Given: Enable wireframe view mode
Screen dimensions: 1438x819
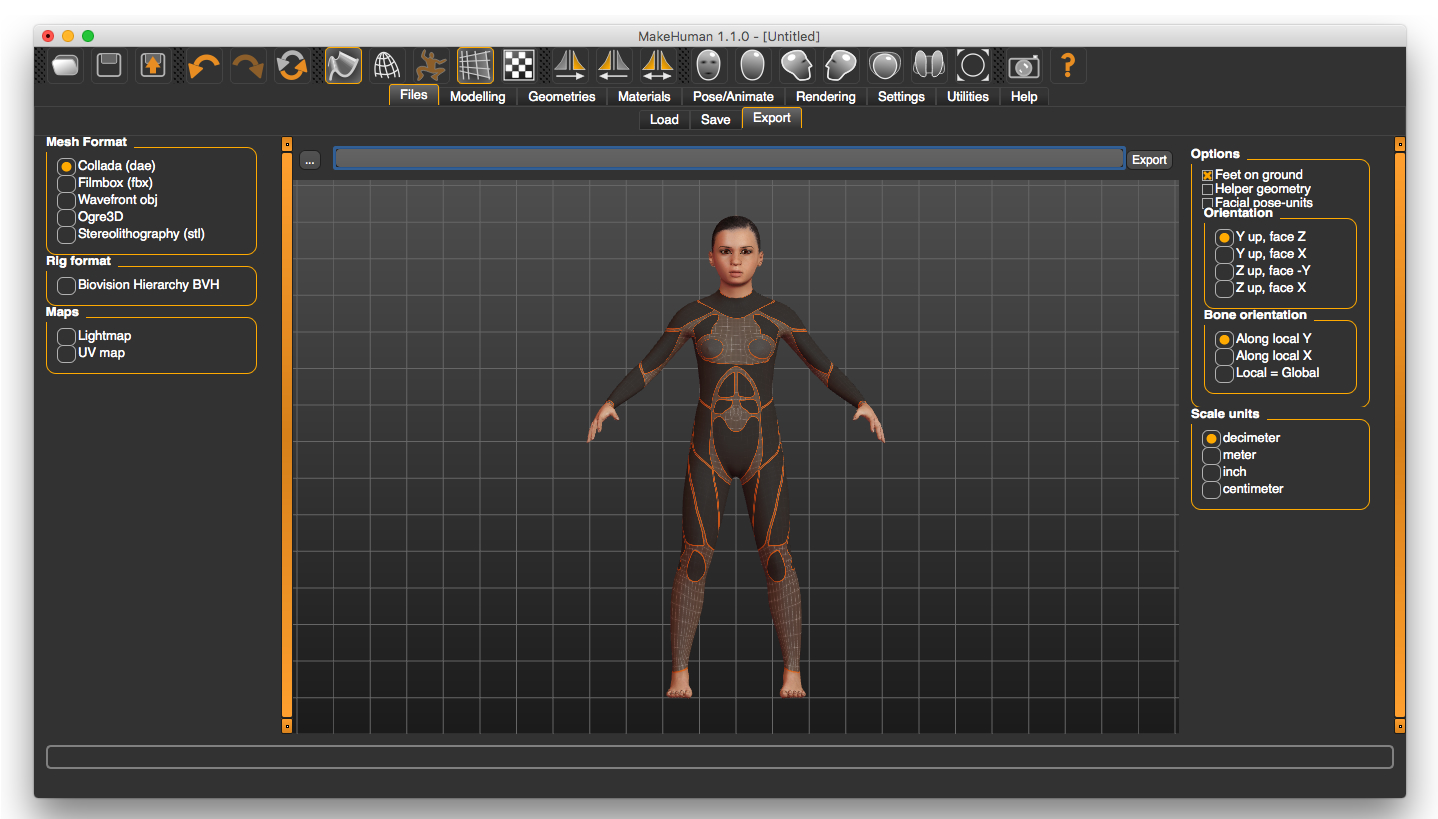Looking at the screenshot, I should click(387, 65).
